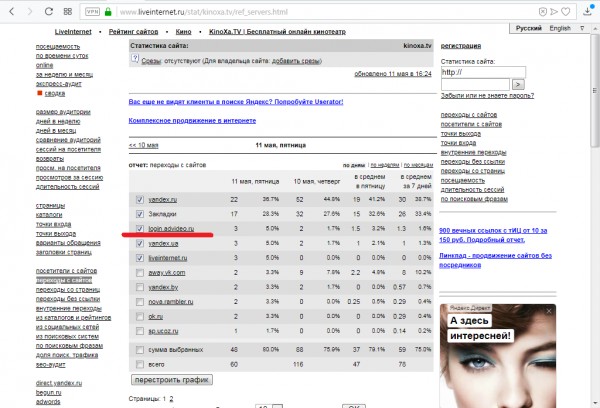Uncheck the liveinternet.ru row checkbox
This screenshot has height=408, width=600.
140,258
